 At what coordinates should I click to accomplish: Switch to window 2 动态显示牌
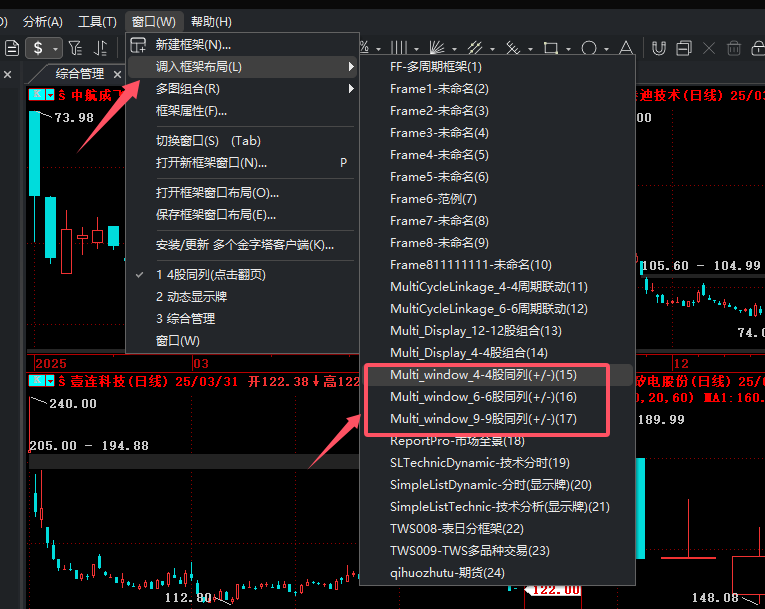point(242,297)
